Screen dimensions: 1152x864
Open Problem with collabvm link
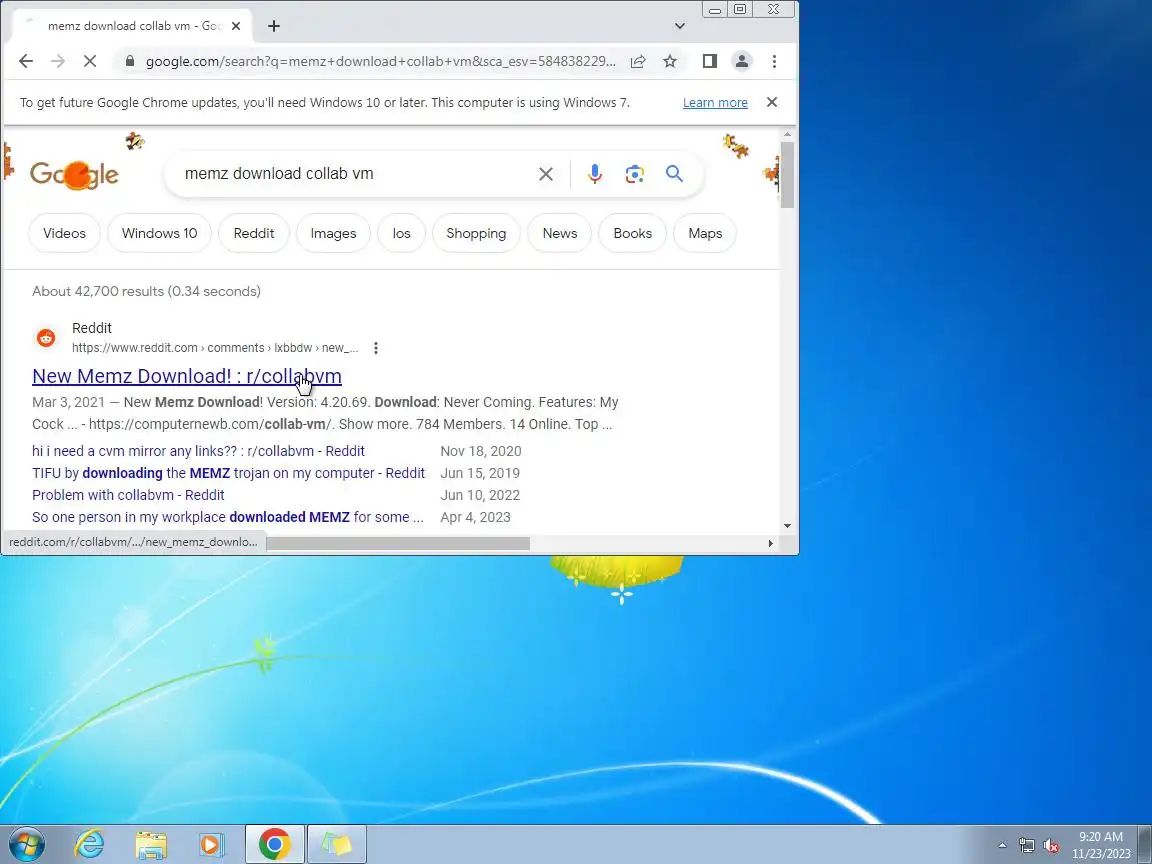tap(128, 495)
